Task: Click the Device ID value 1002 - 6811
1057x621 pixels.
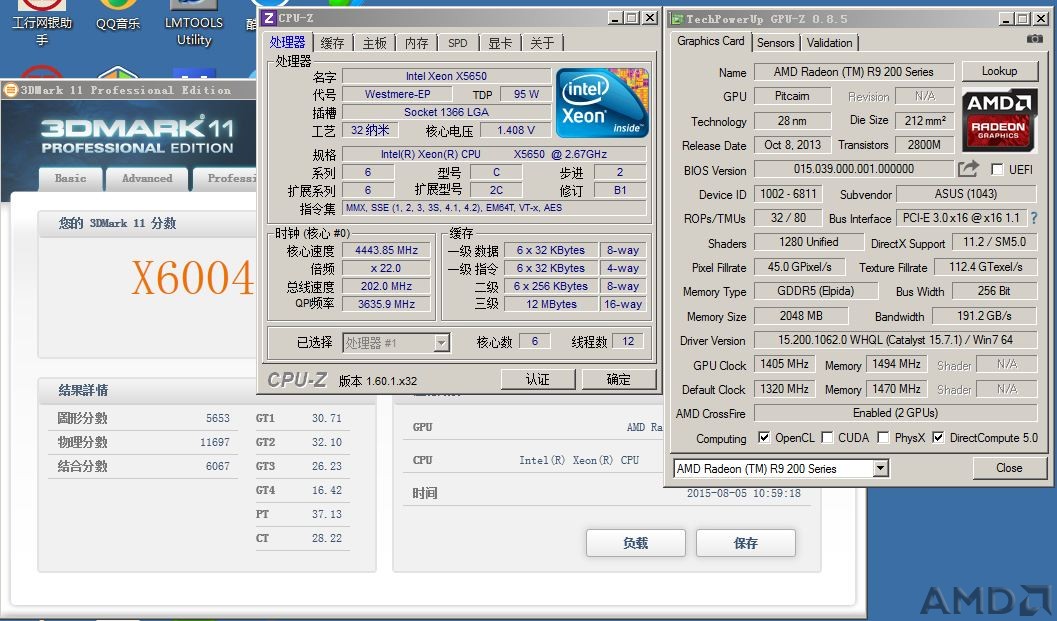Action: click(788, 194)
